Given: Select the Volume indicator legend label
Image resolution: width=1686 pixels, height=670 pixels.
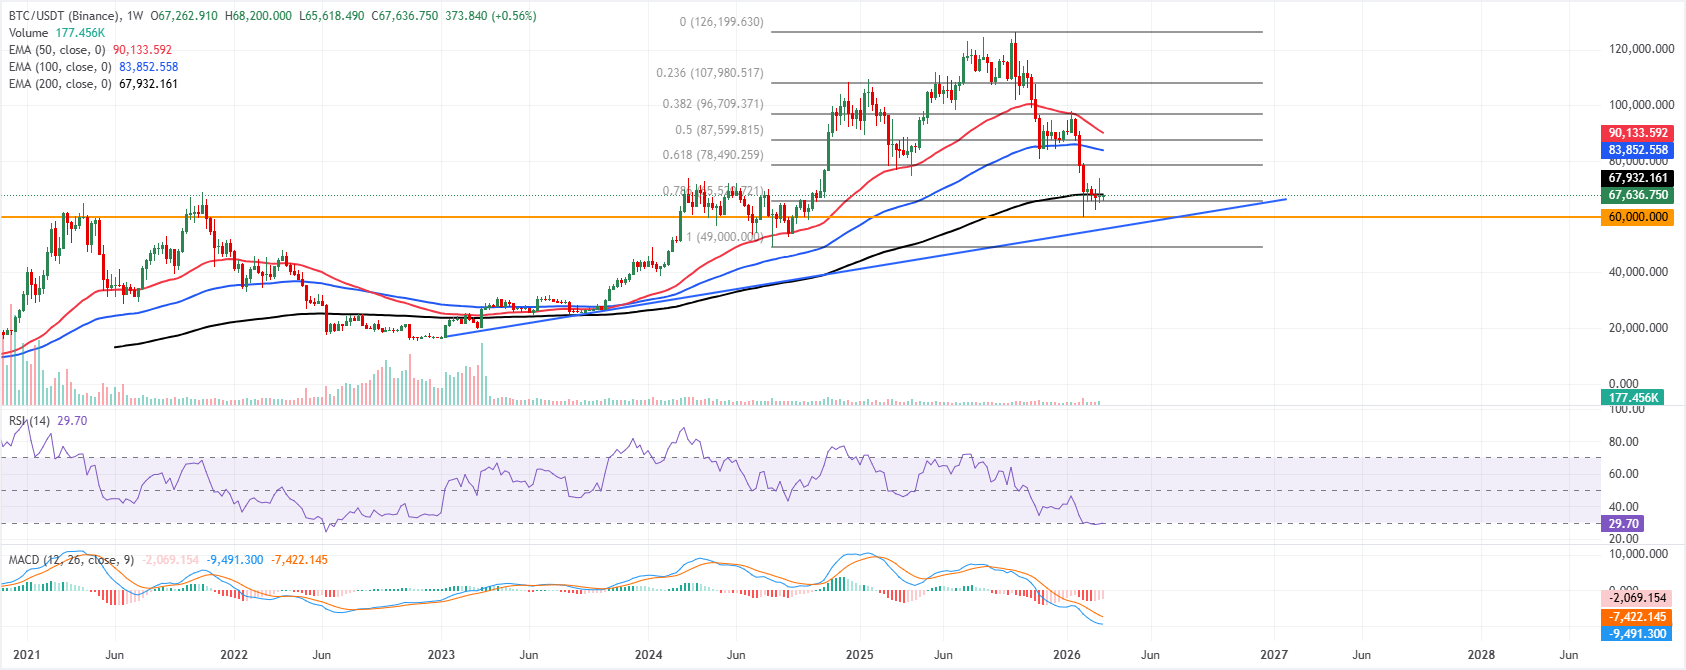Looking at the screenshot, I should [x=28, y=33].
